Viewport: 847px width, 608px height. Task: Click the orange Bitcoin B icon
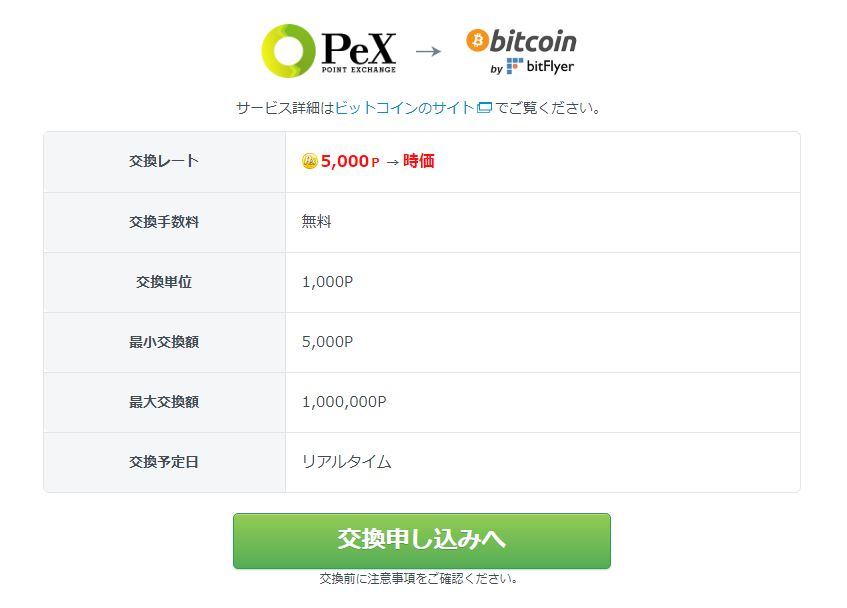point(477,40)
